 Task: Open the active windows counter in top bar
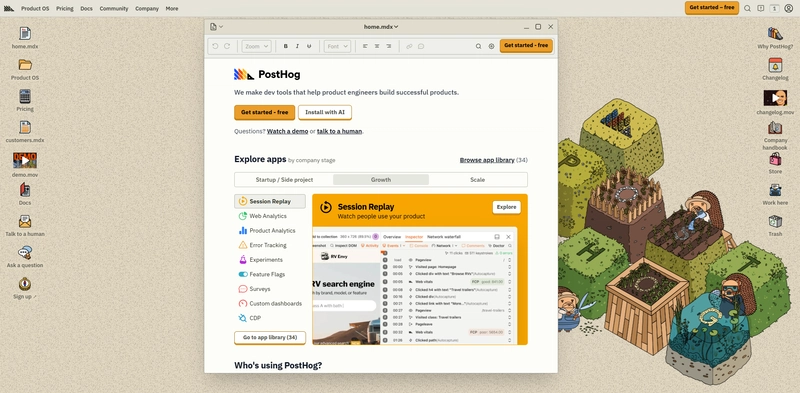(774, 8)
